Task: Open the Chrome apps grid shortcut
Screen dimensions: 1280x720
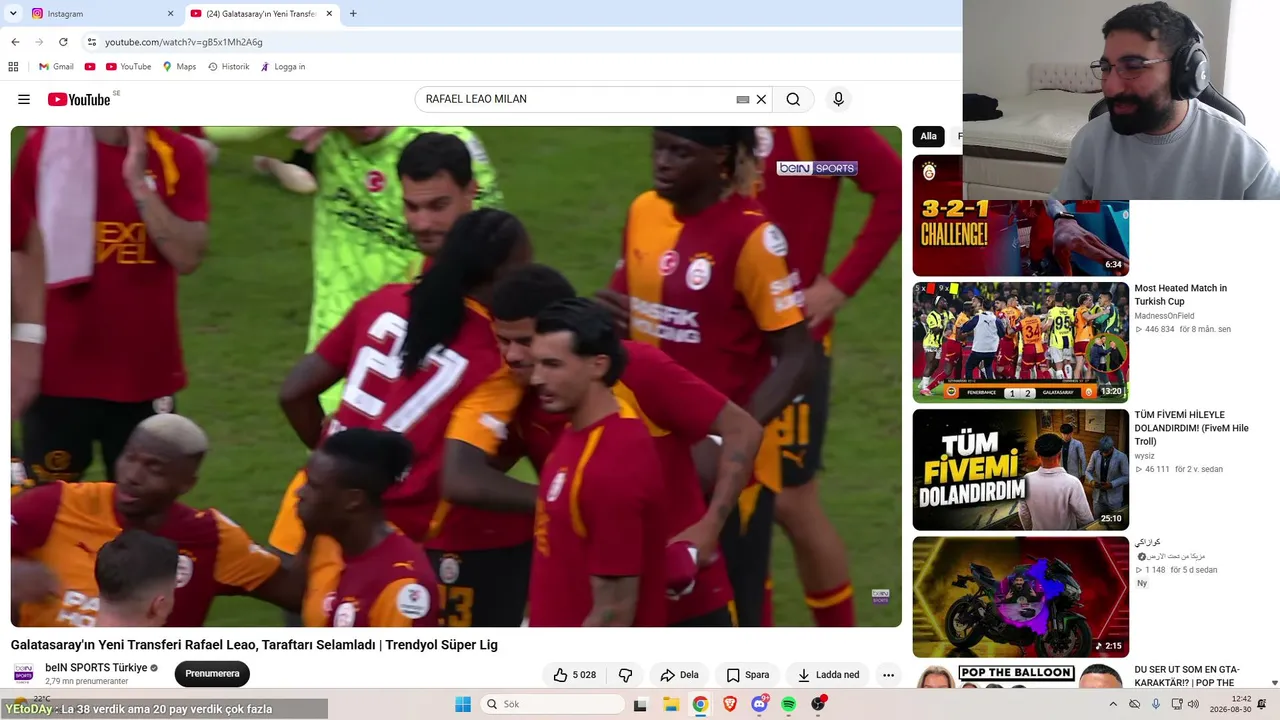Action: (x=13, y=67)
